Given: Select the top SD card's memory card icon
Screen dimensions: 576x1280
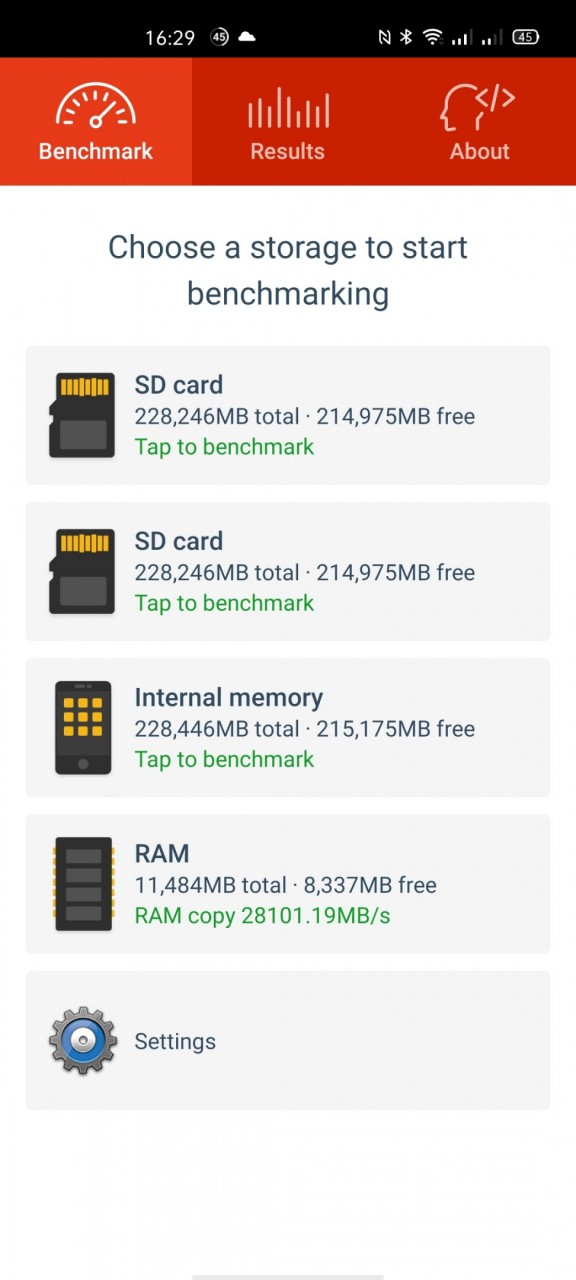Looking at the screenshot, I should click(x=82, y=415).
